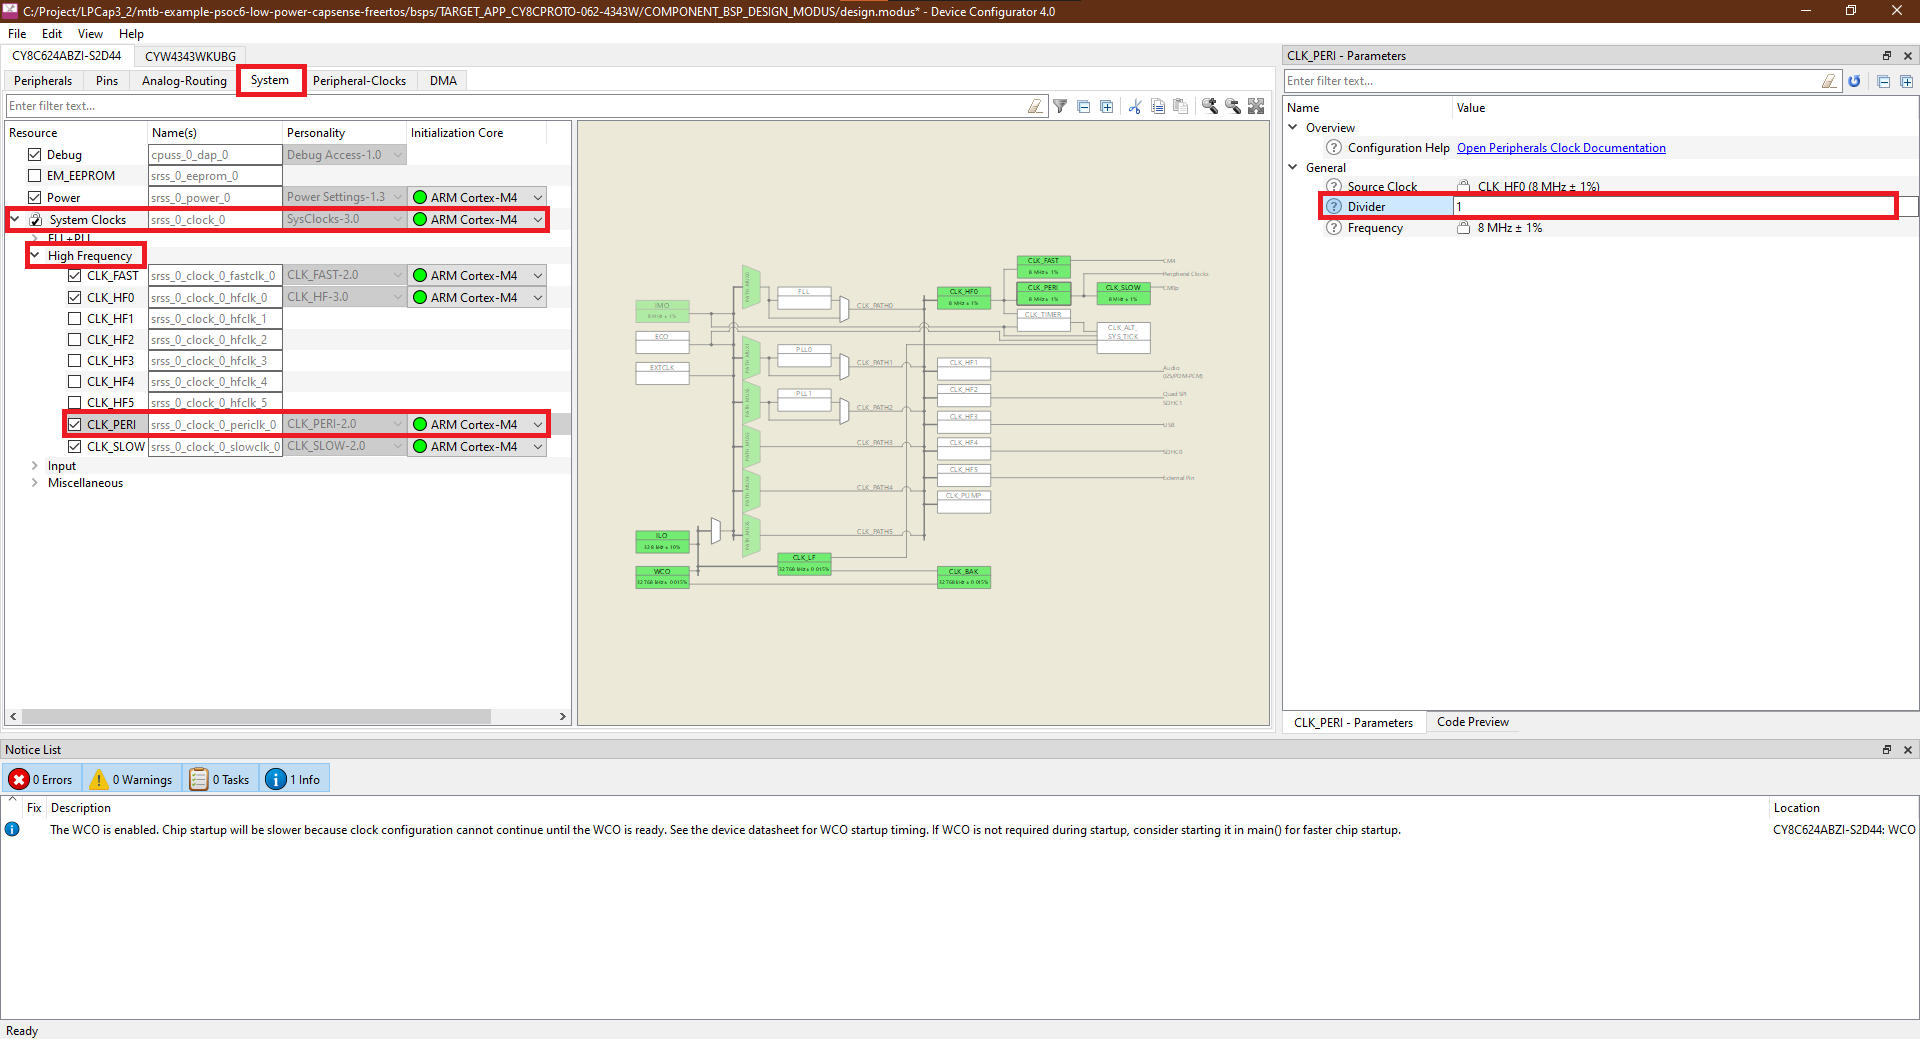Show help for the Source Clock parameter
1920x1039 pixels.
point(1334,187)
